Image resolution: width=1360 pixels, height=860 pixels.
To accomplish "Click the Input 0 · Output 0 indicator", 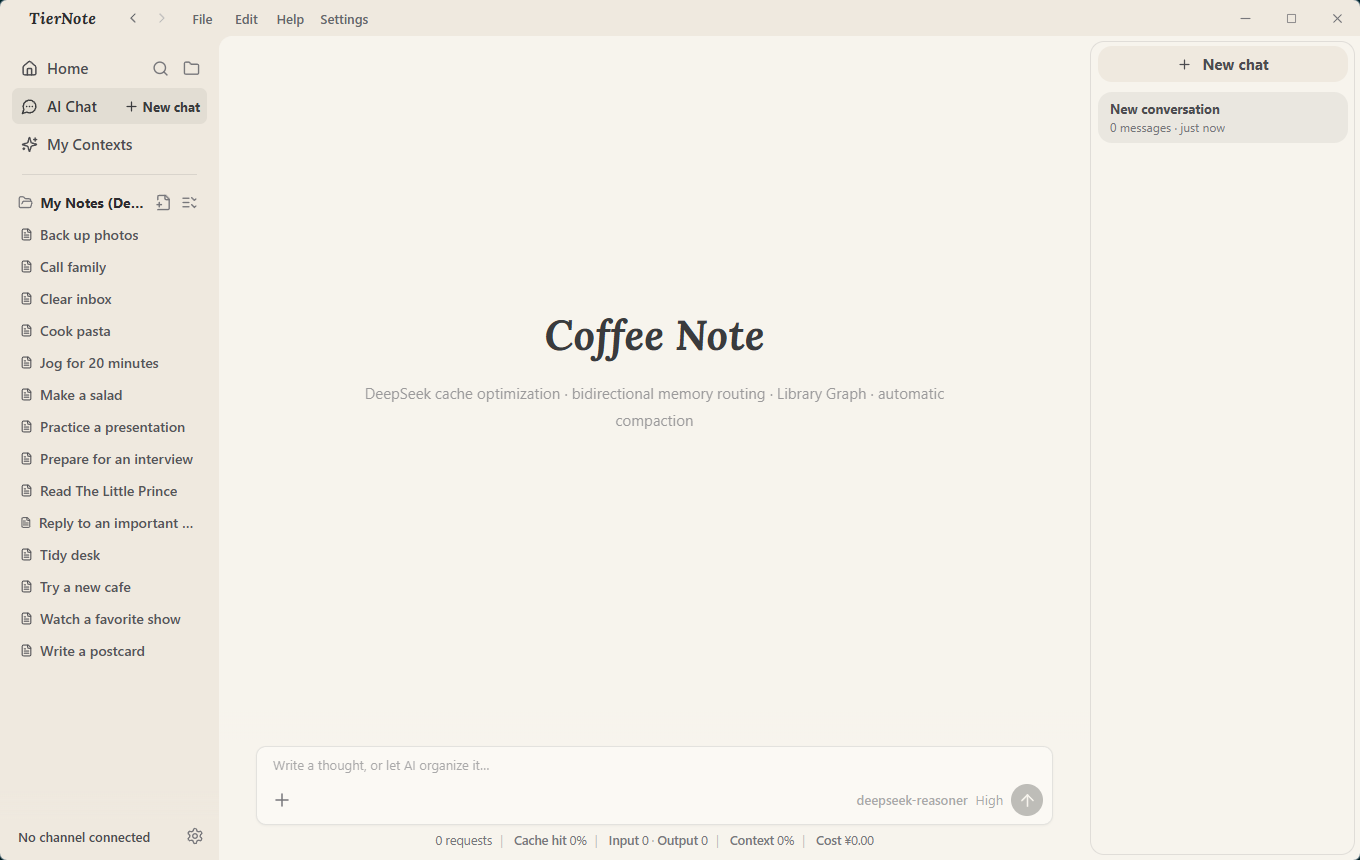I will coord(658,841).
